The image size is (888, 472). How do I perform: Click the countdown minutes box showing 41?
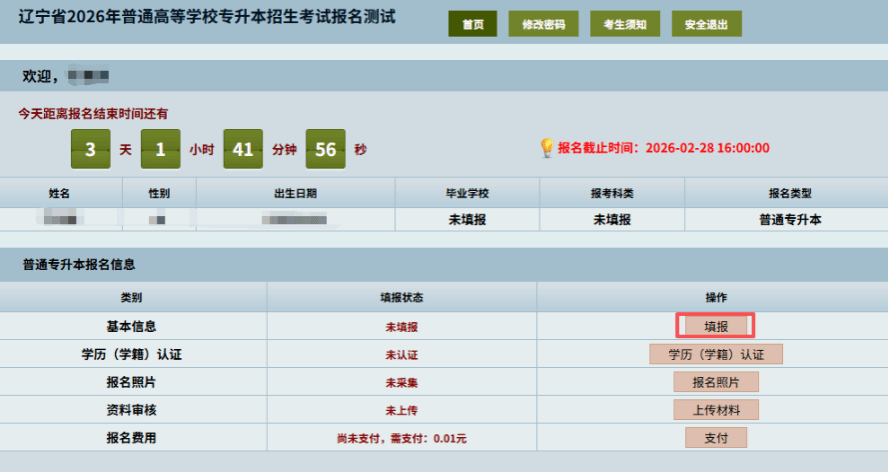tap(242, 150)
